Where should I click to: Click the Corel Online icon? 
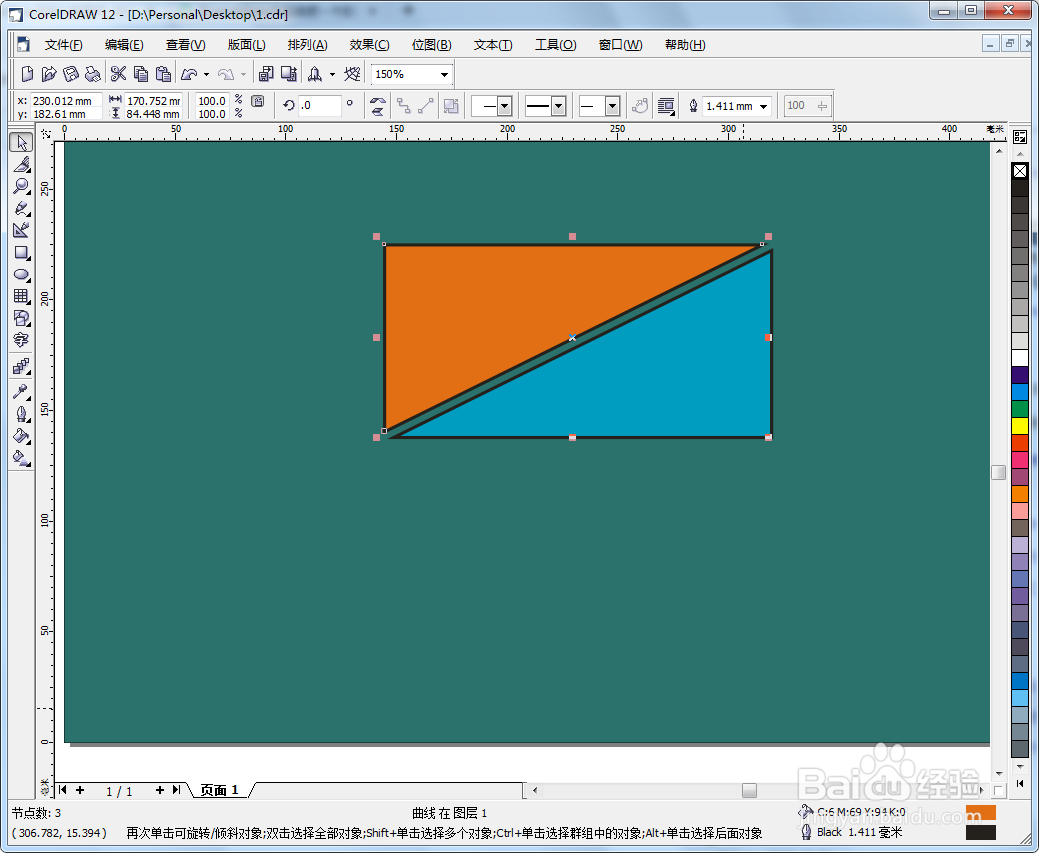[x=353, y=74]
